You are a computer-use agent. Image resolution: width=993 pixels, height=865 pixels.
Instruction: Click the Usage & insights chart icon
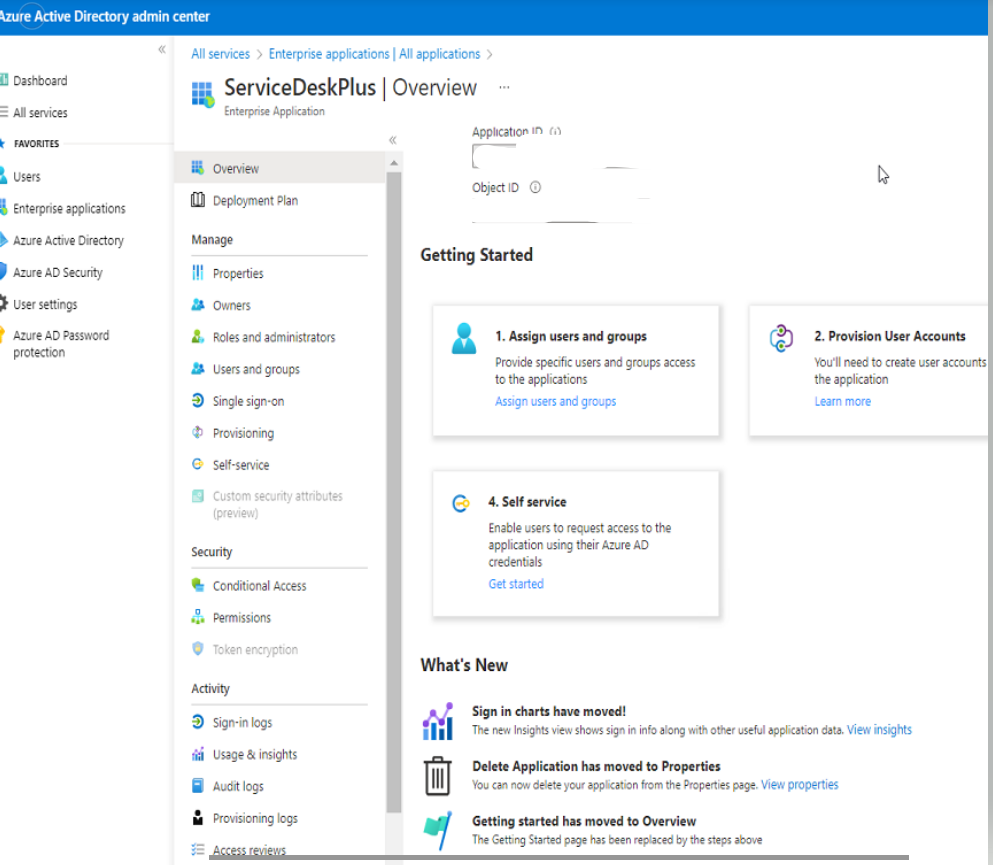(x=198, y=754)
